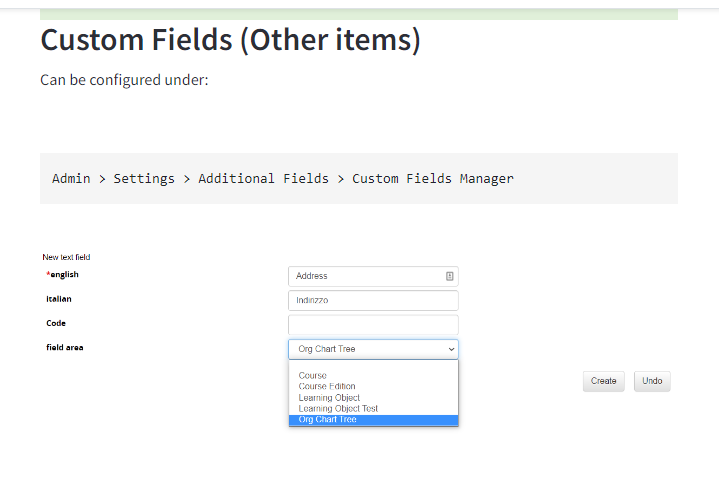Open the field area combo box showing Org Chart Tree
This screenshot has width=719, height=490.
tap(372, 349)
